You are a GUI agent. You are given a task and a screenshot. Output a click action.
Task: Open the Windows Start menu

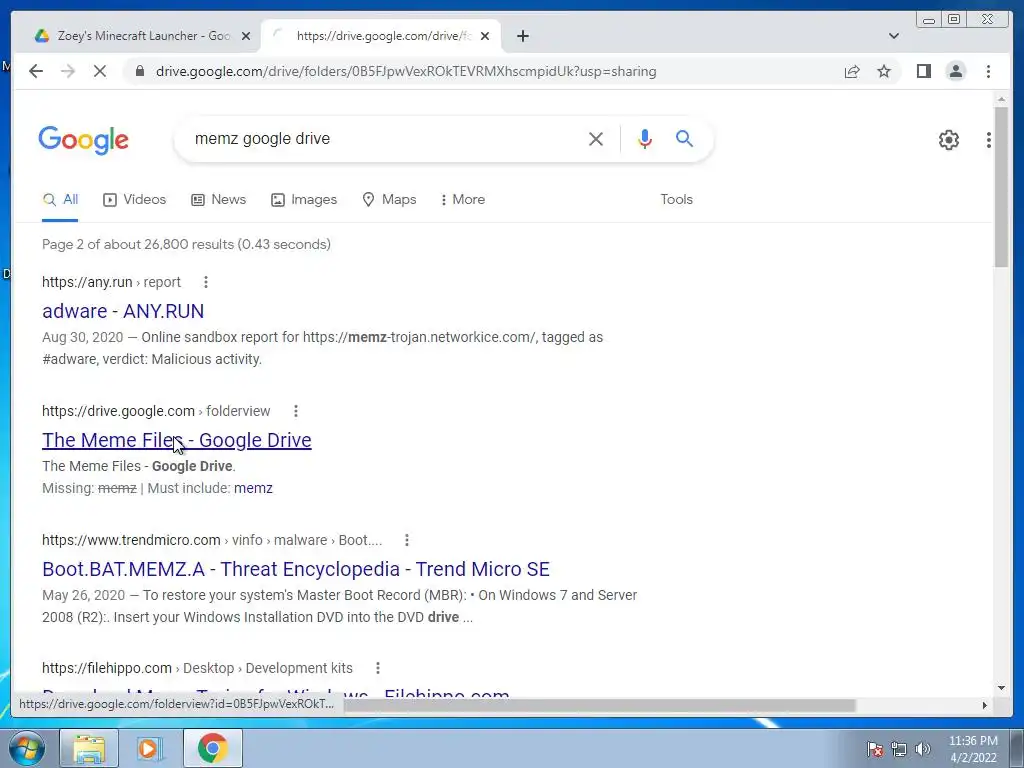26,748
